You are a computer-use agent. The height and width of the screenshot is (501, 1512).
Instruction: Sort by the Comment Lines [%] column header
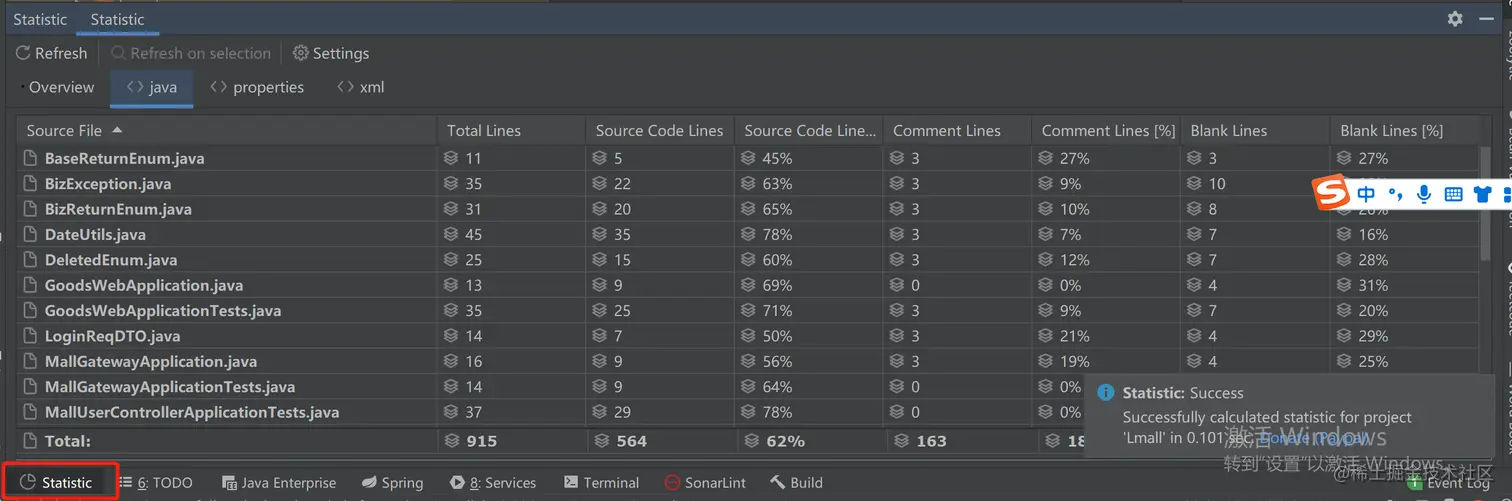tap(1107, 130)
